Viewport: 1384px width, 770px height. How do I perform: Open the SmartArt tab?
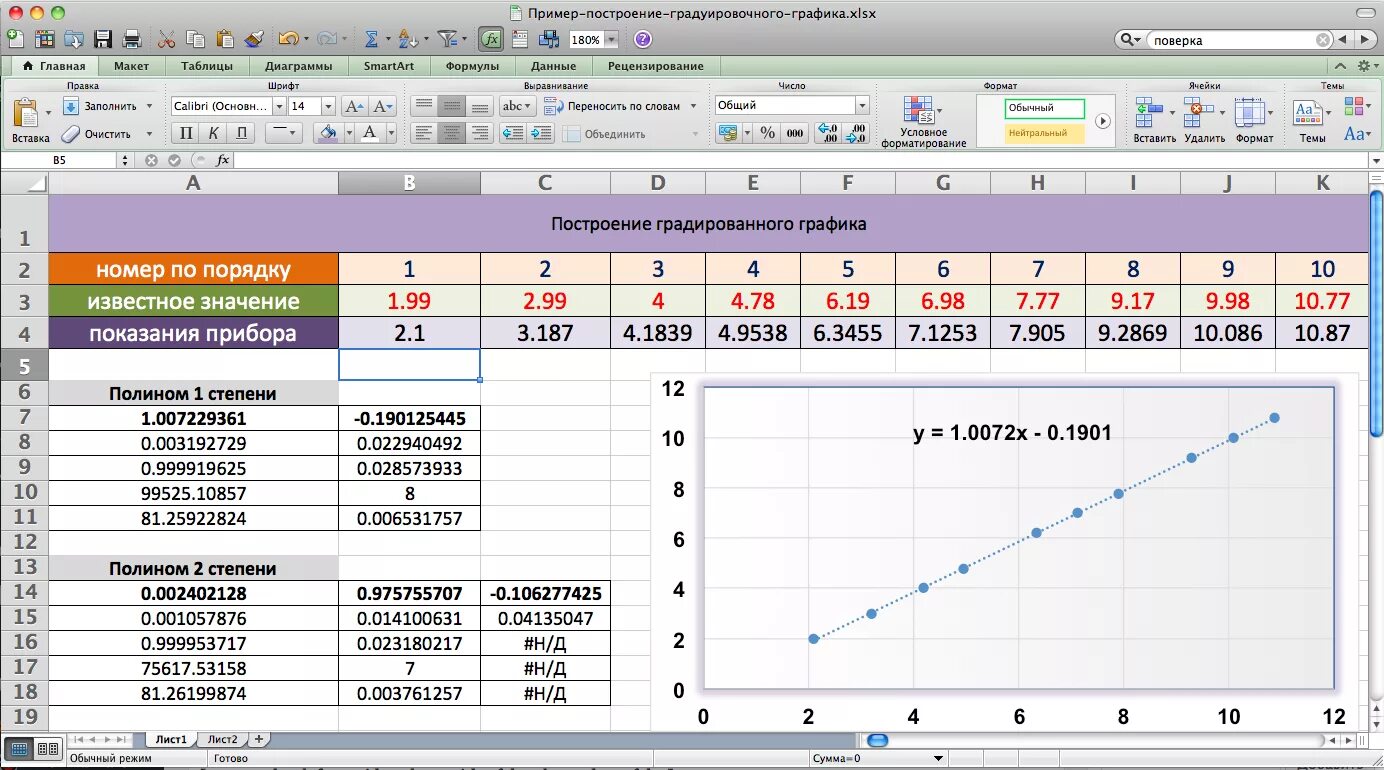coord(387,66)
